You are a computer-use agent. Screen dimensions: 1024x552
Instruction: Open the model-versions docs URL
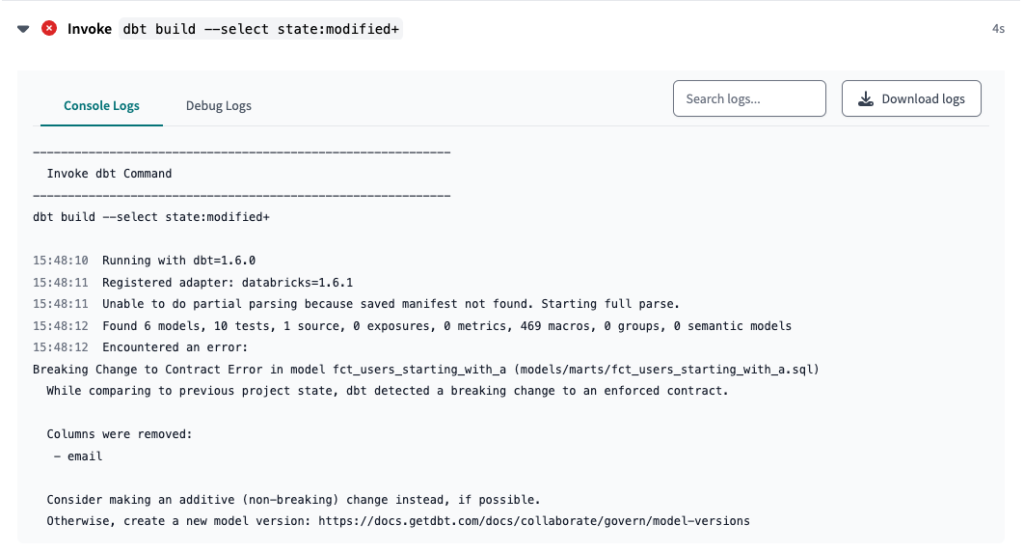[534, 521]
